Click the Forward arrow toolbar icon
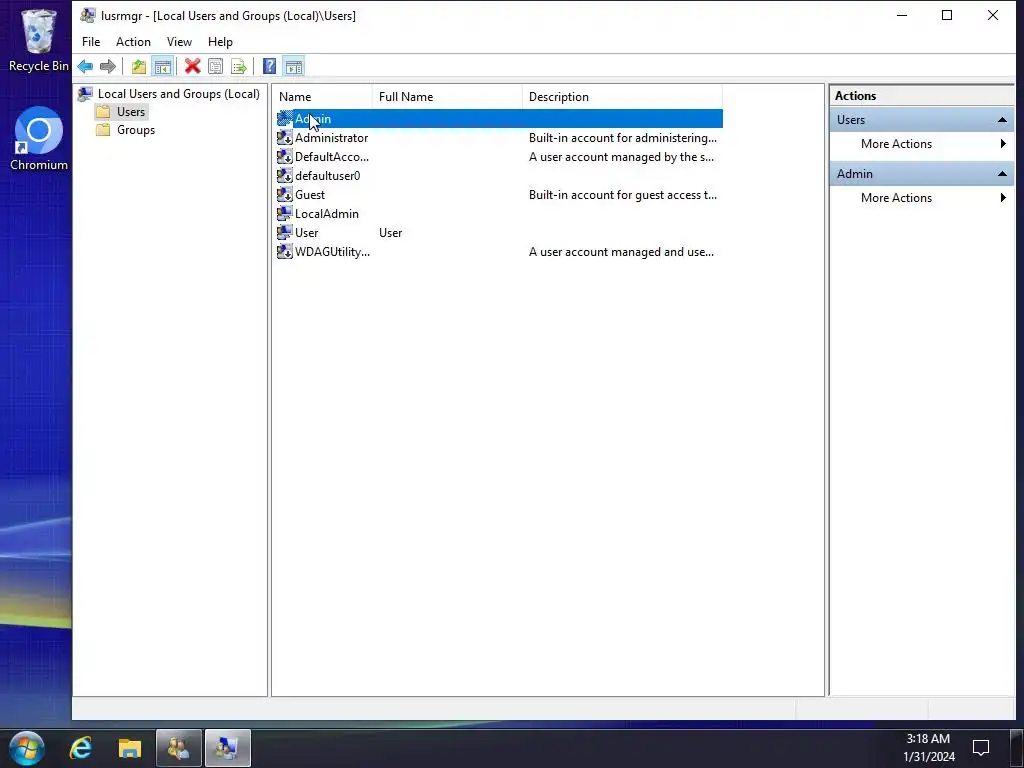1024x768 pixels. pyautogui.click(x=108, y=66)
